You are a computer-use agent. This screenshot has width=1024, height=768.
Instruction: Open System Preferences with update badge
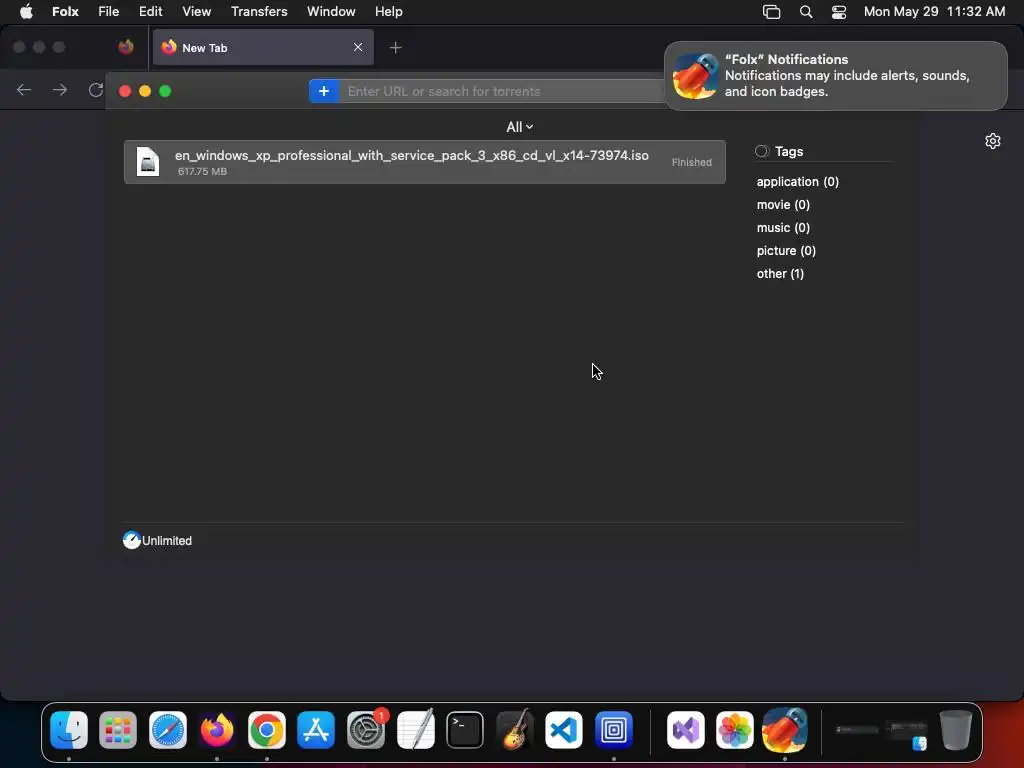366,729
